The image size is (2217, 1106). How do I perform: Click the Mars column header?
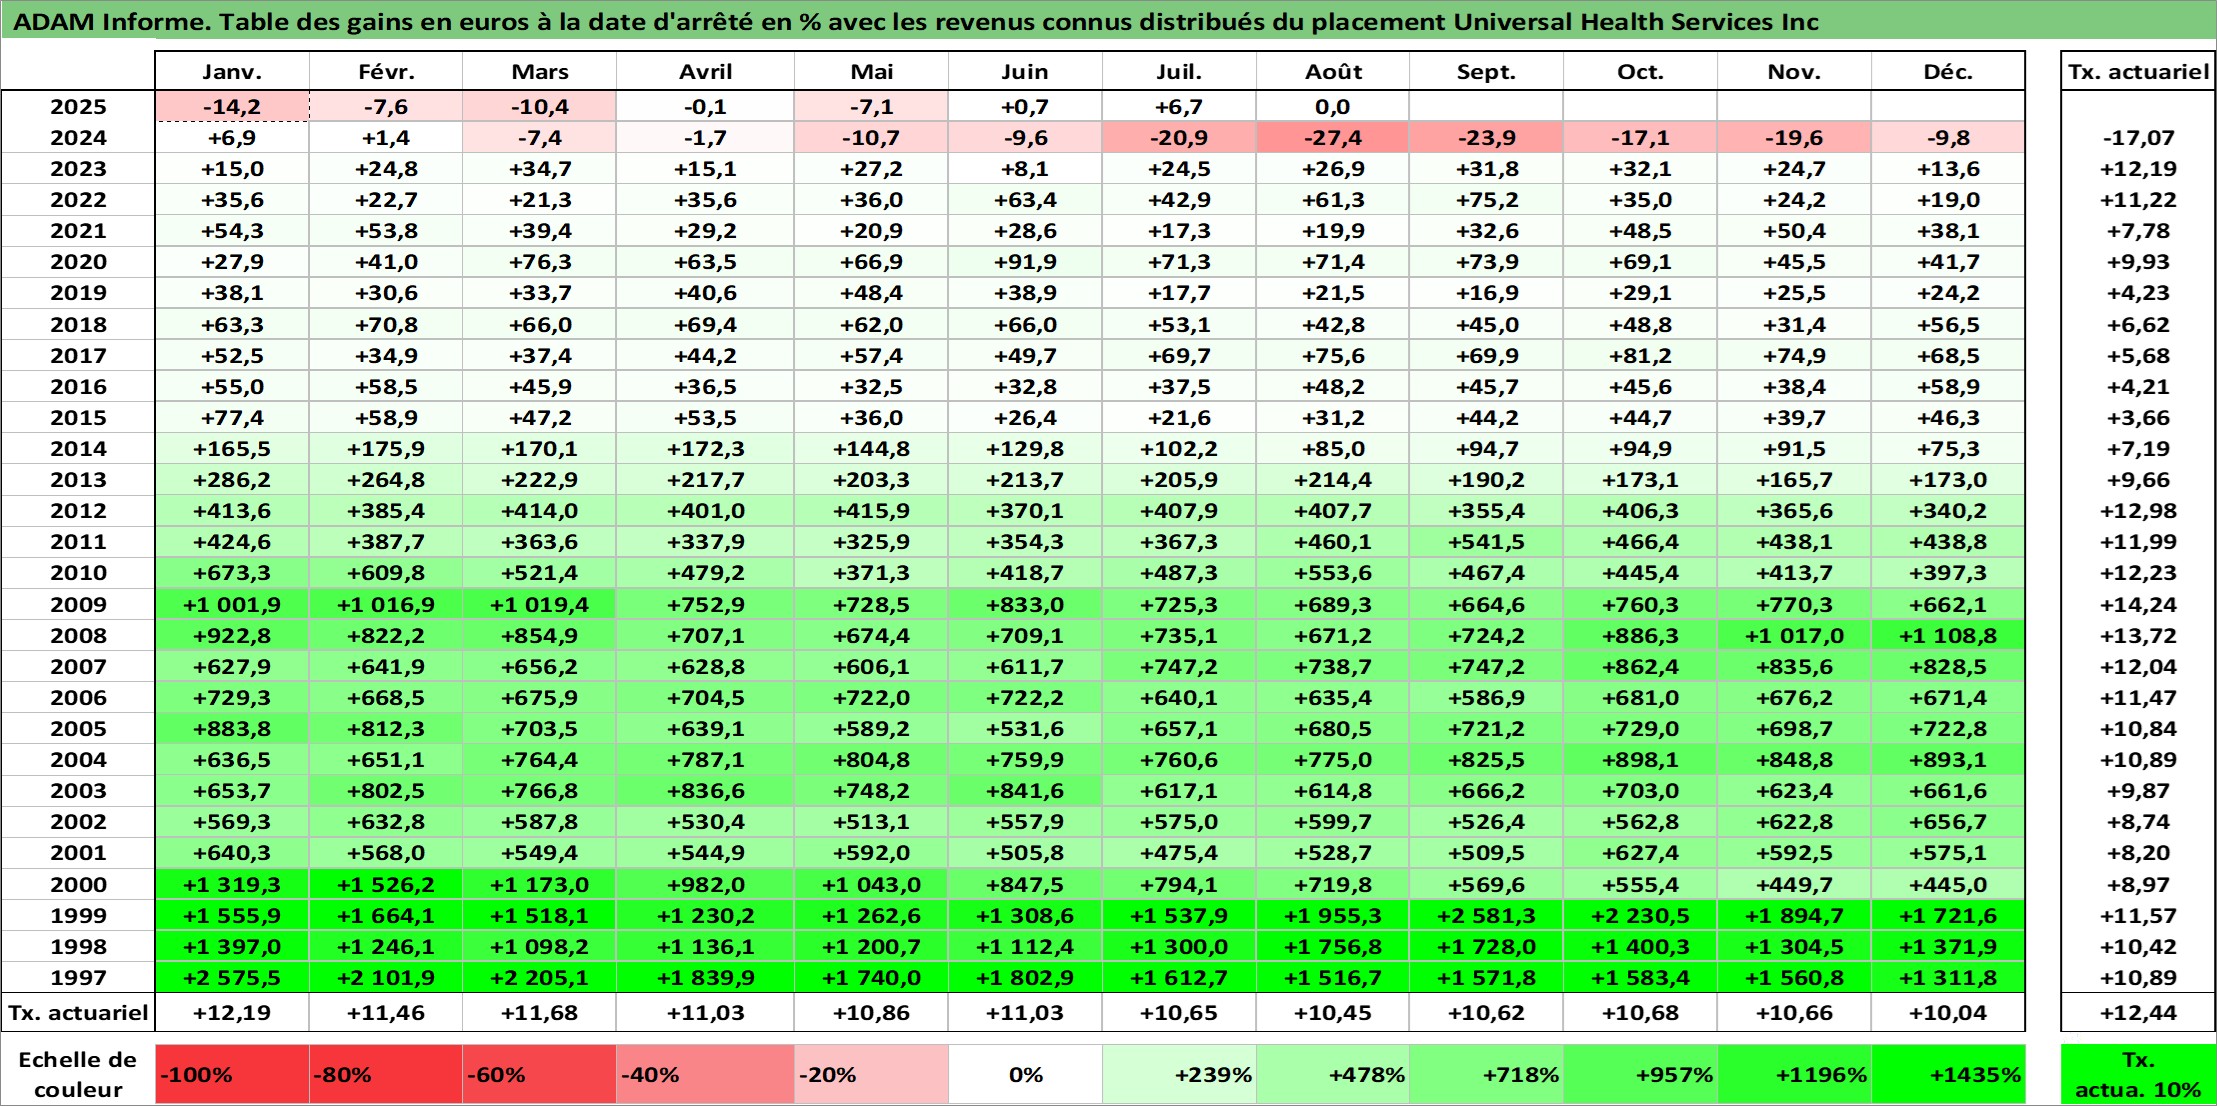[540, 71]
